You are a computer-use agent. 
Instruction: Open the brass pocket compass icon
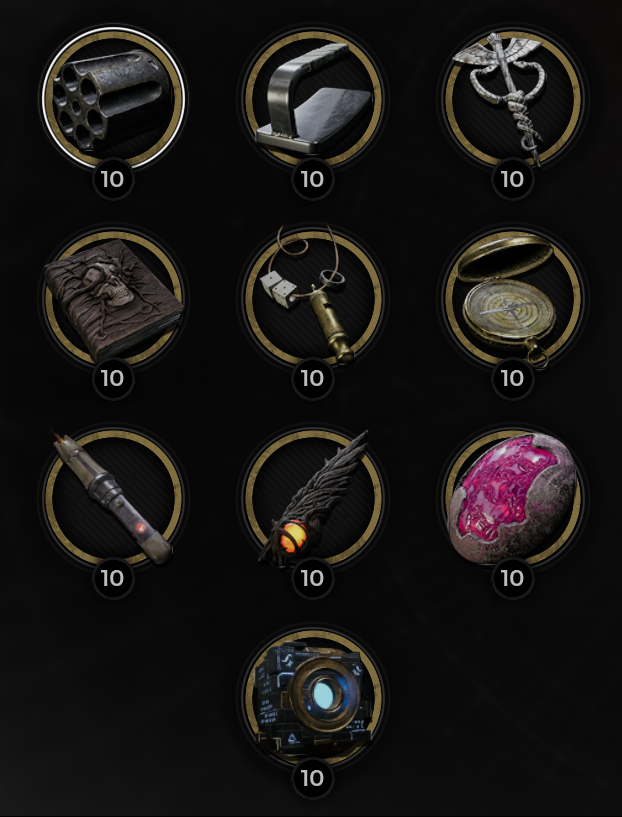pos(513,298)
